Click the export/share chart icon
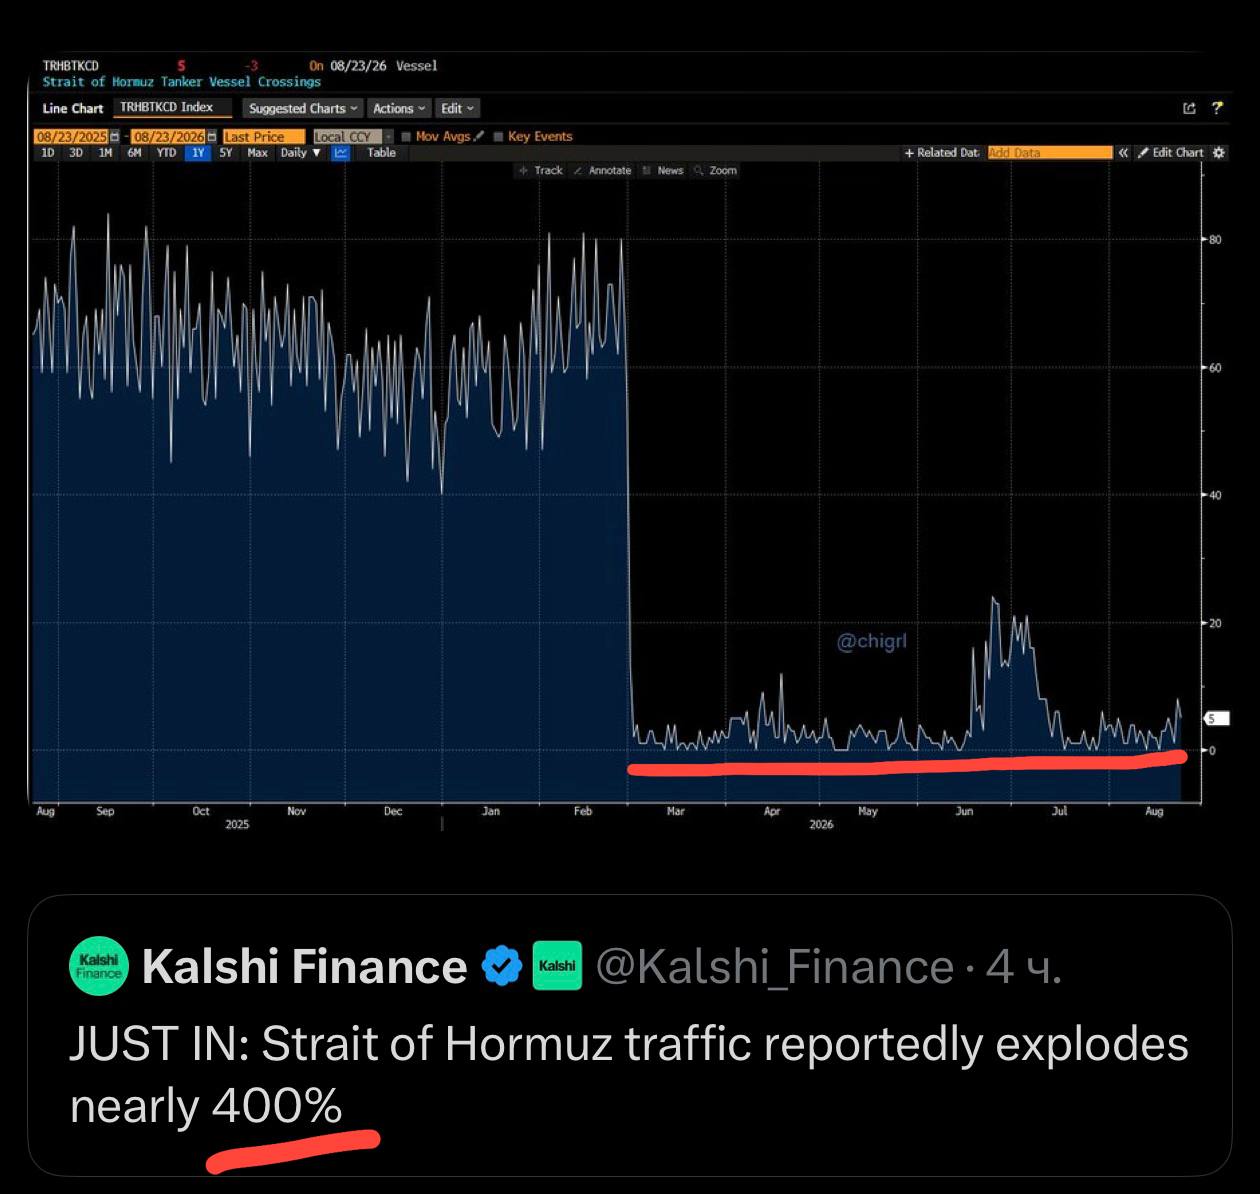 click(1189, 108)
